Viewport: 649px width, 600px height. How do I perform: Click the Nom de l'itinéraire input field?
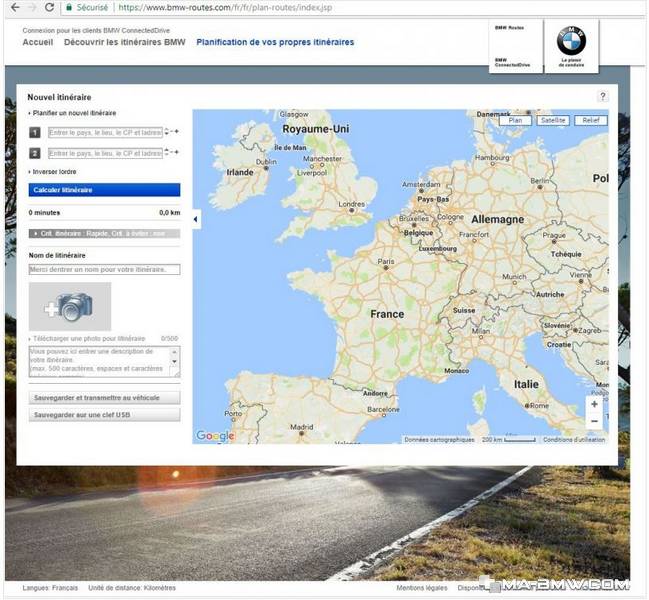[104, 270]
